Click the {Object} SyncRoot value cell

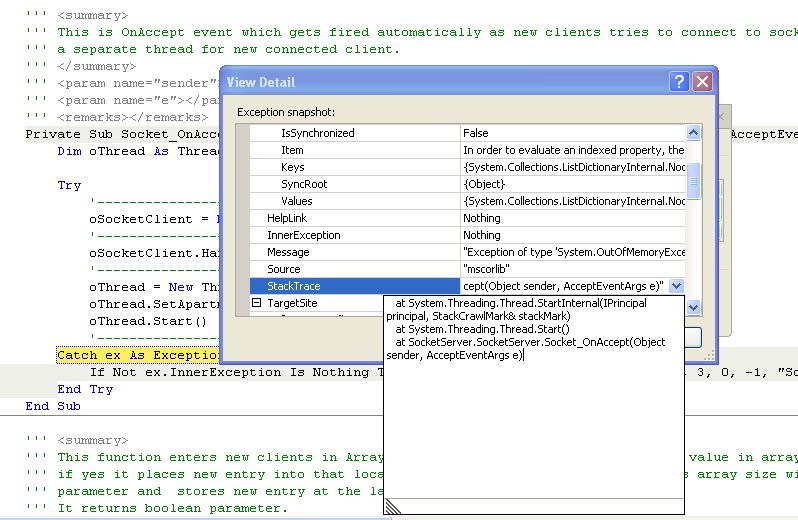(x=573, y=184)
